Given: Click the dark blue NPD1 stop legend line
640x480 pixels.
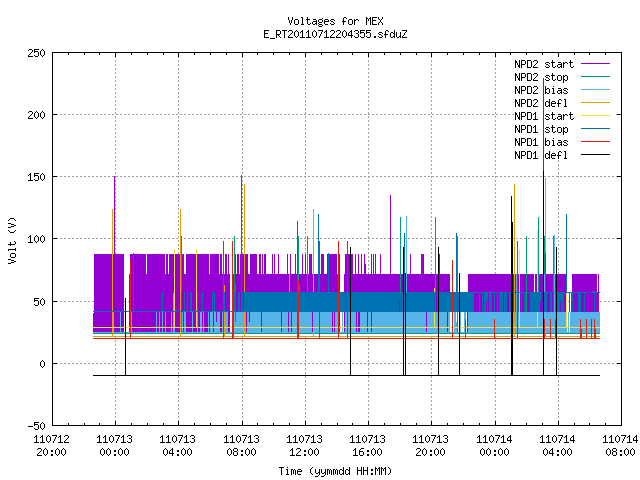Looking at the screenshot, I should pyautogui.click(x=596, y=129).
